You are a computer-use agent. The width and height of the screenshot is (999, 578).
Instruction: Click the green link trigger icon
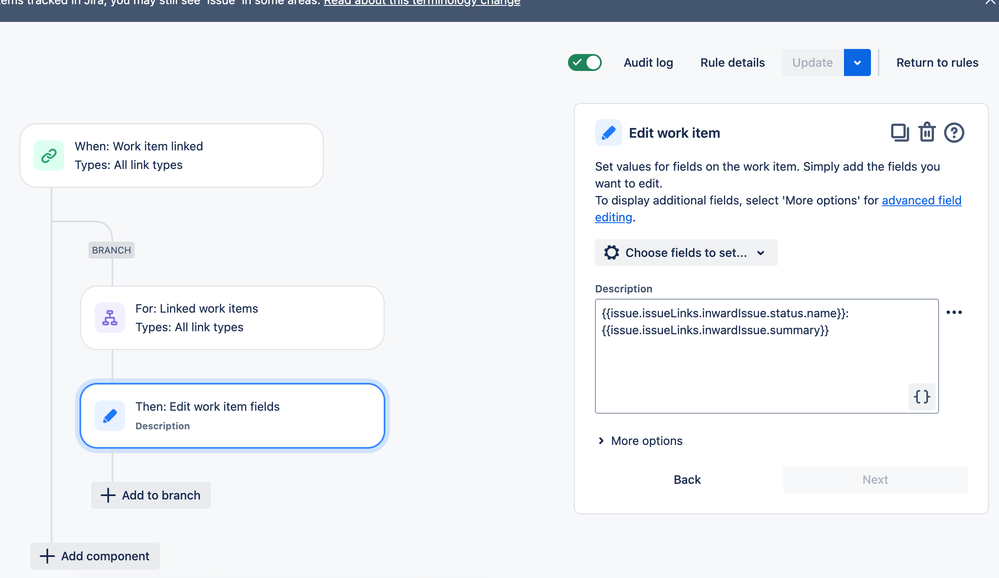coord(49,155)
